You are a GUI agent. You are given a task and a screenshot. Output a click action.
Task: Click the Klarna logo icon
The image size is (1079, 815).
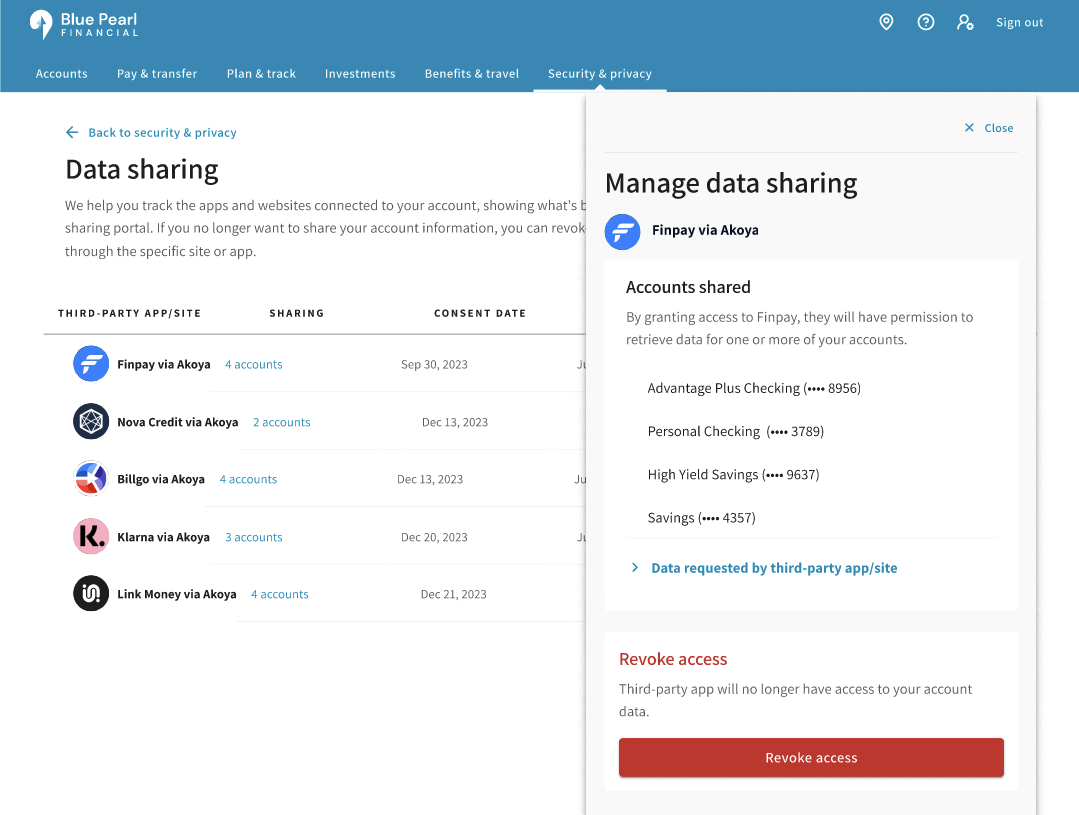coord(91,536)
